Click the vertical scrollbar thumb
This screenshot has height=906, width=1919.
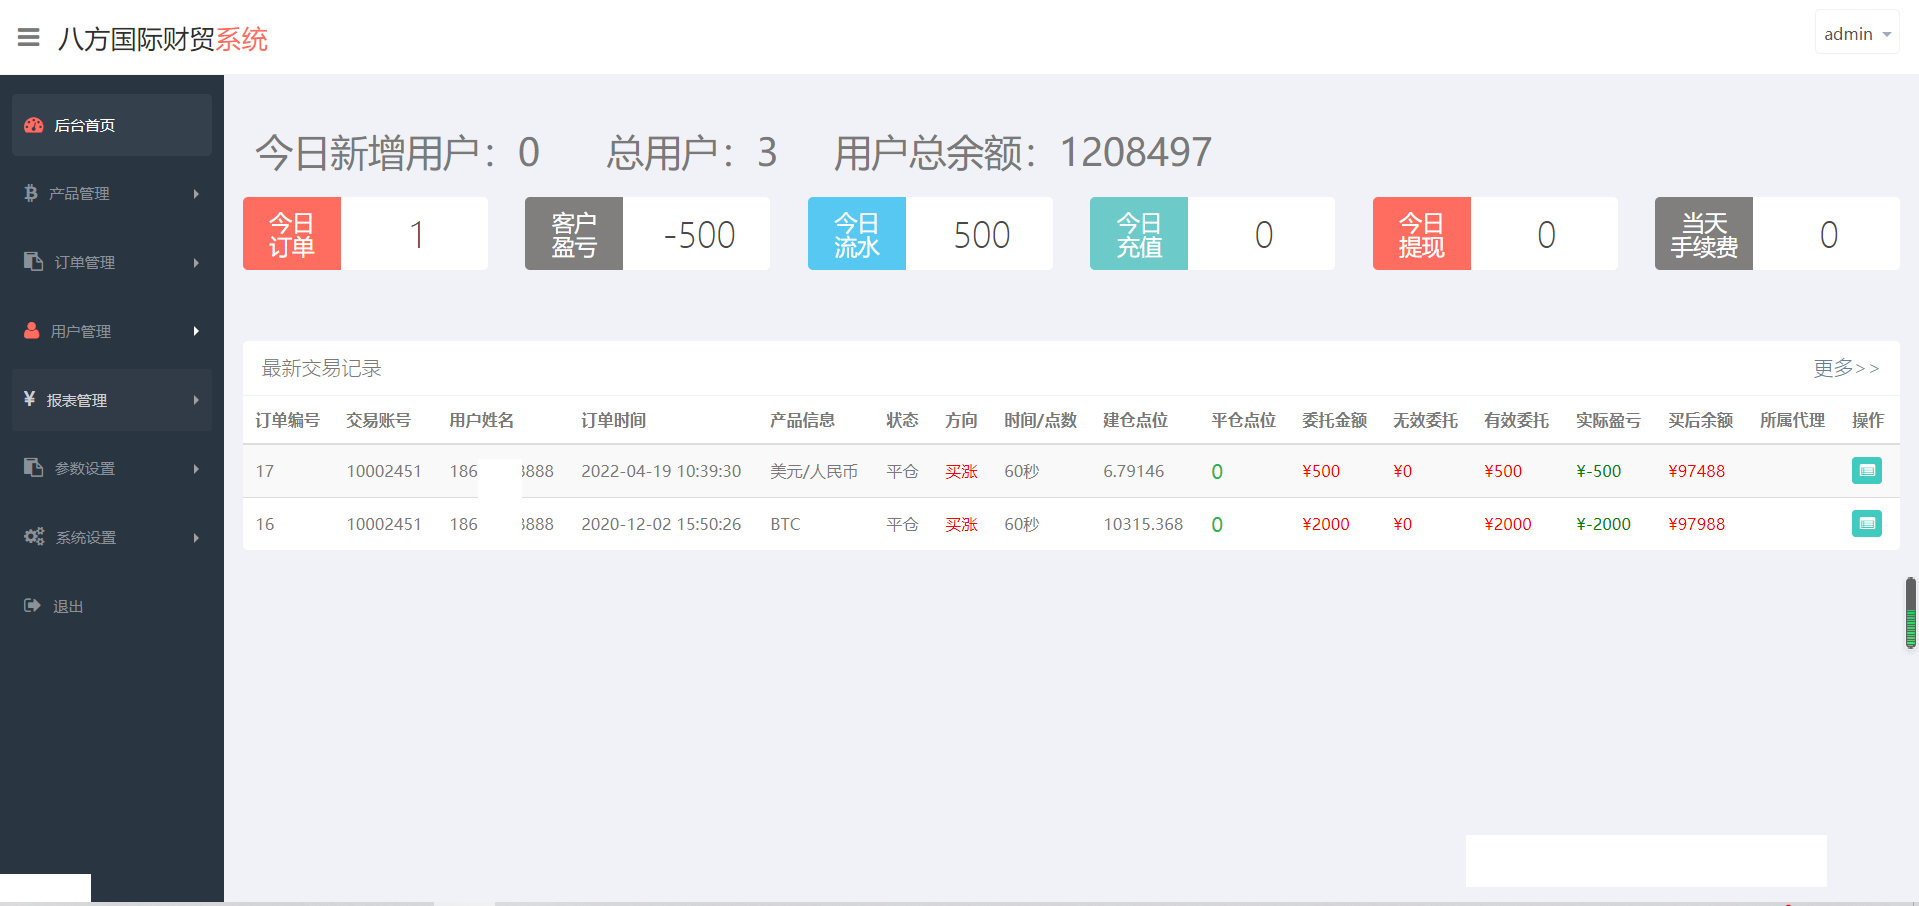click(1910, 613)
